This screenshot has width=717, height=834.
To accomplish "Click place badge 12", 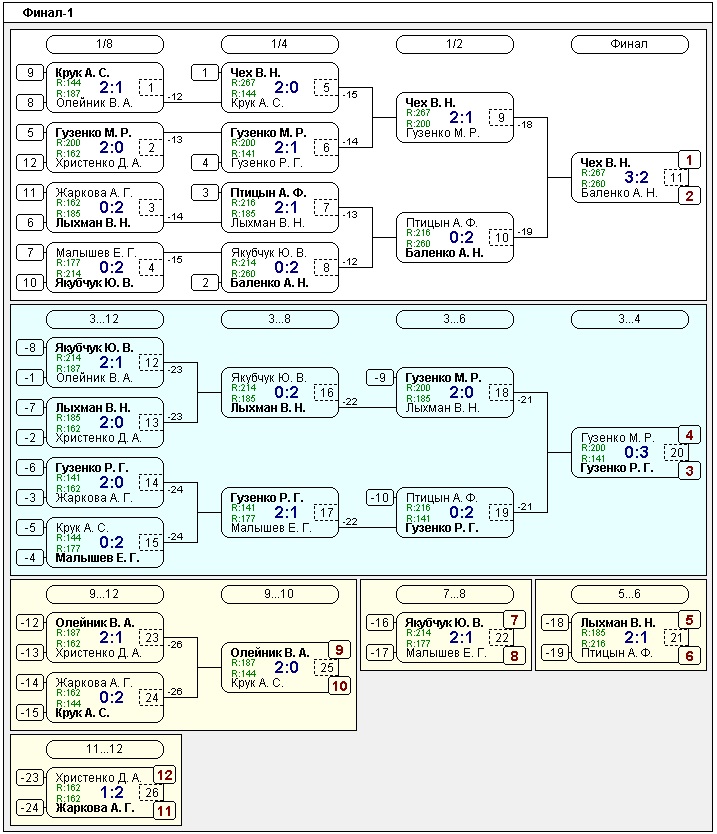I will click(x=164, y=775).
